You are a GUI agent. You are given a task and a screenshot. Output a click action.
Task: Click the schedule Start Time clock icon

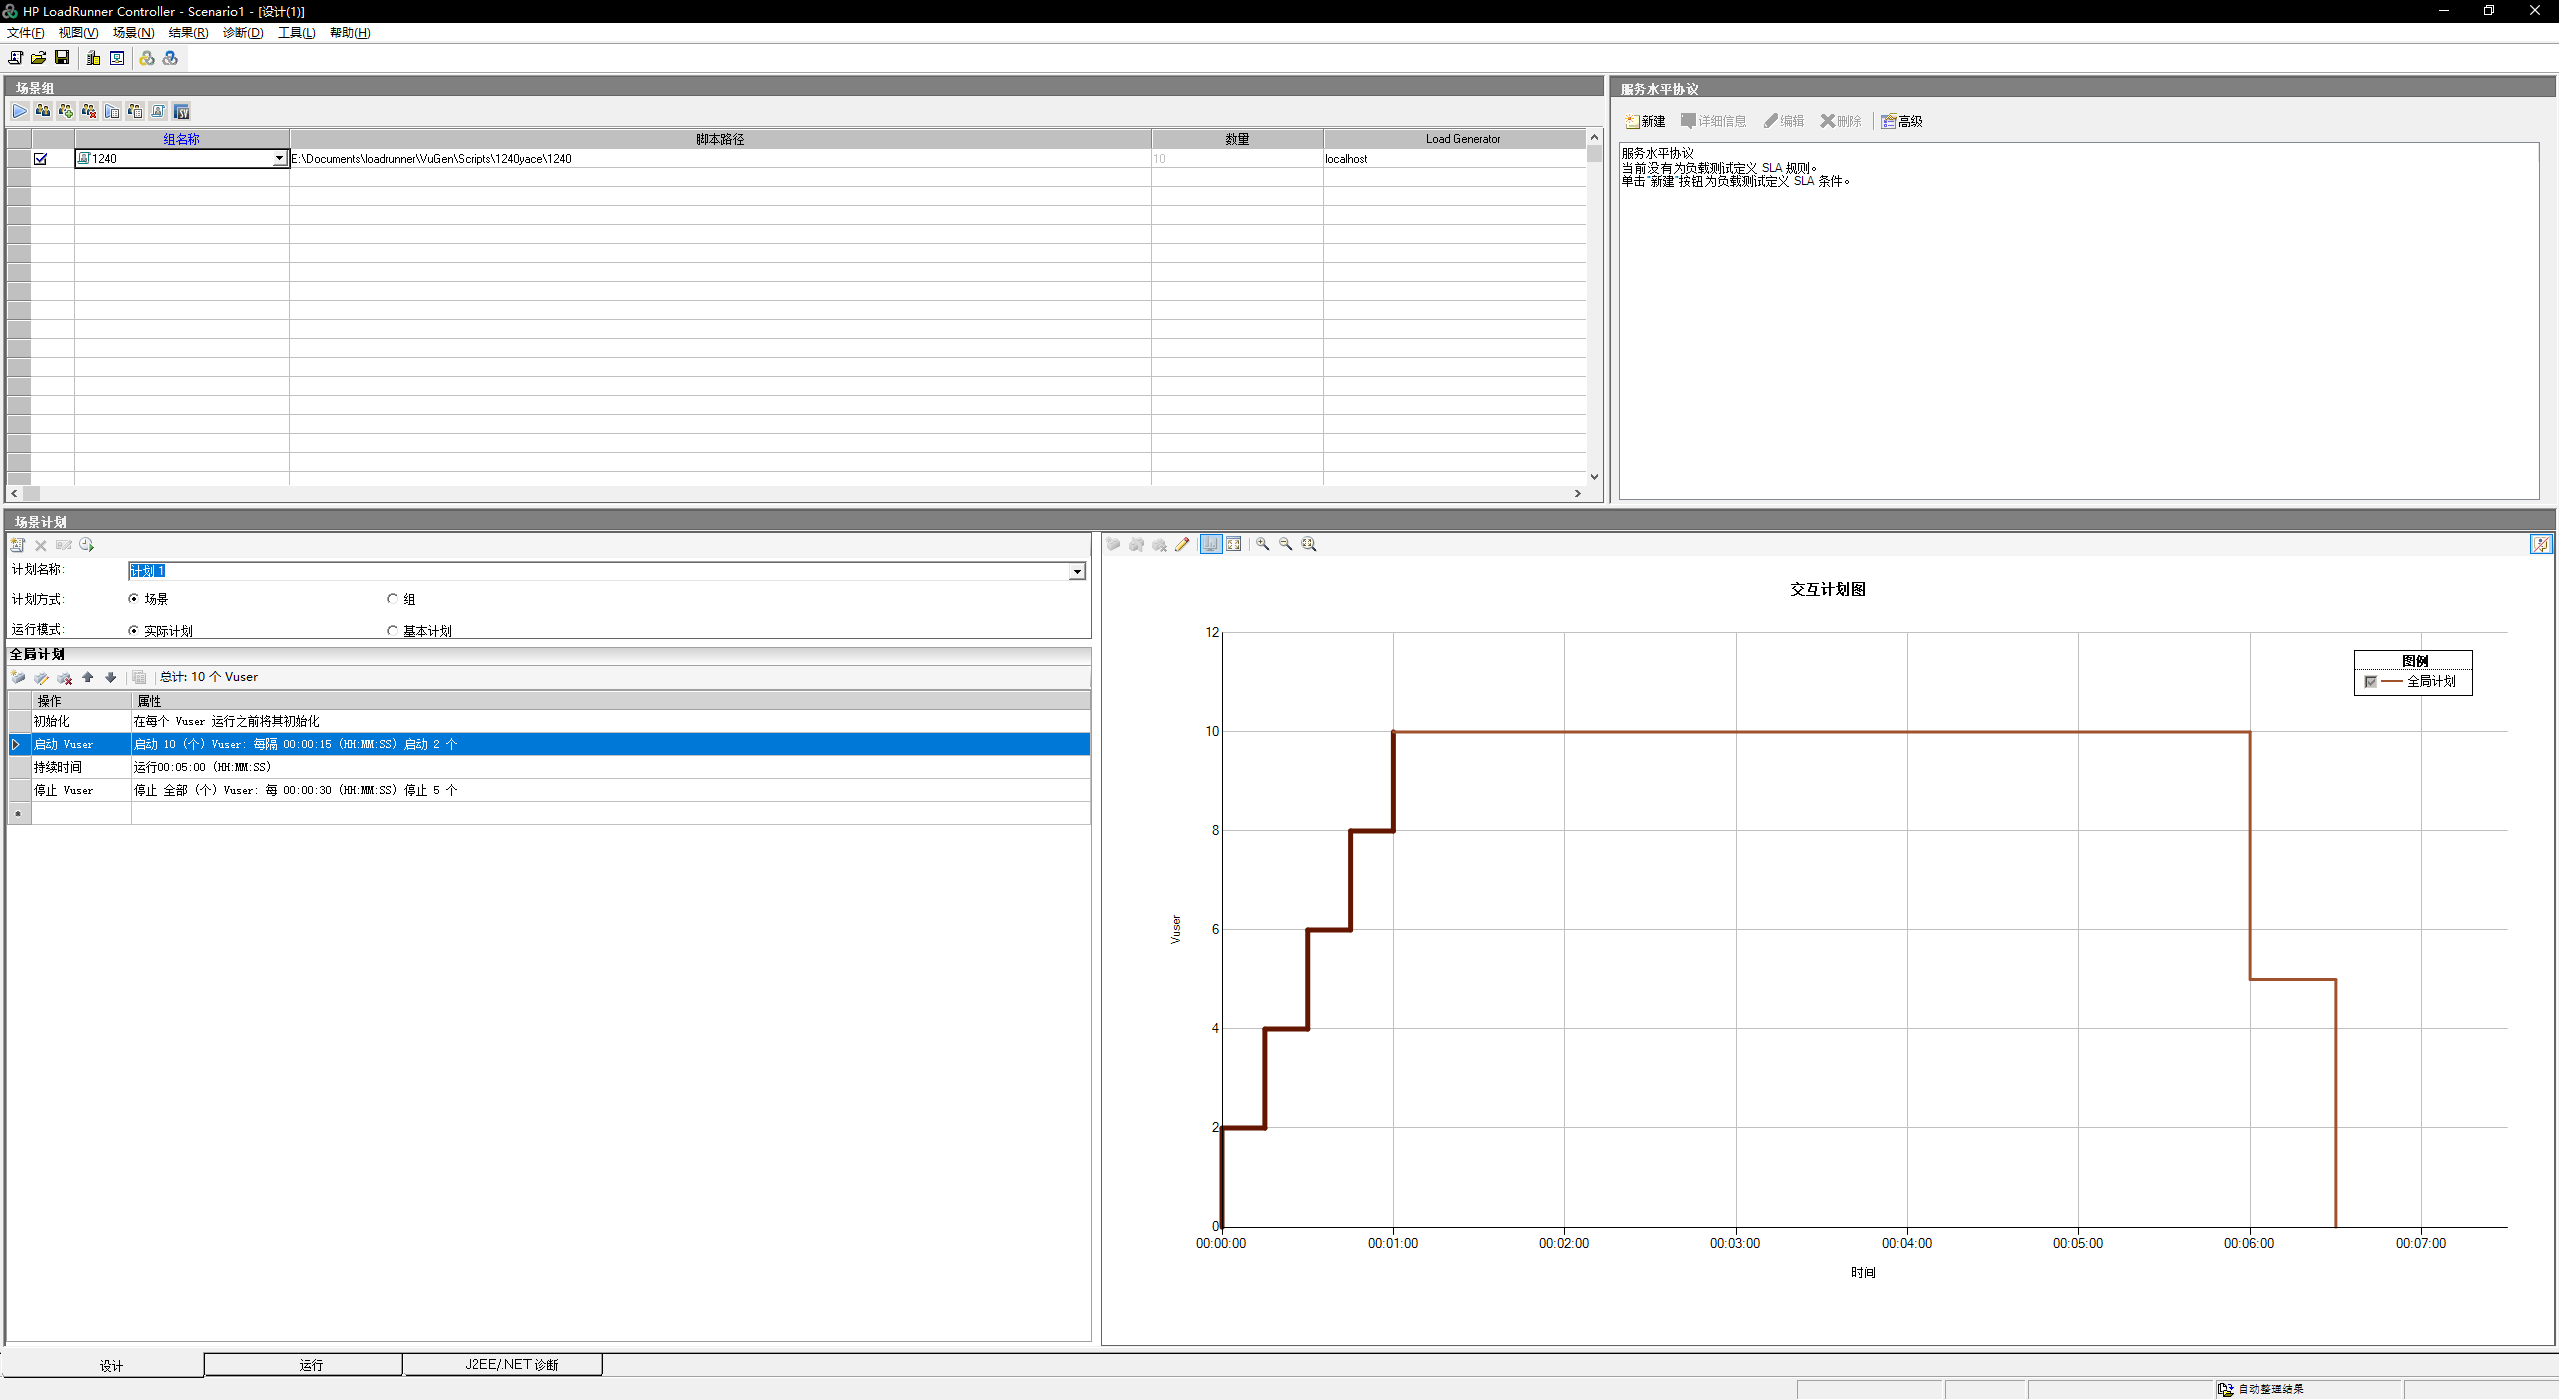pos(87,545)
